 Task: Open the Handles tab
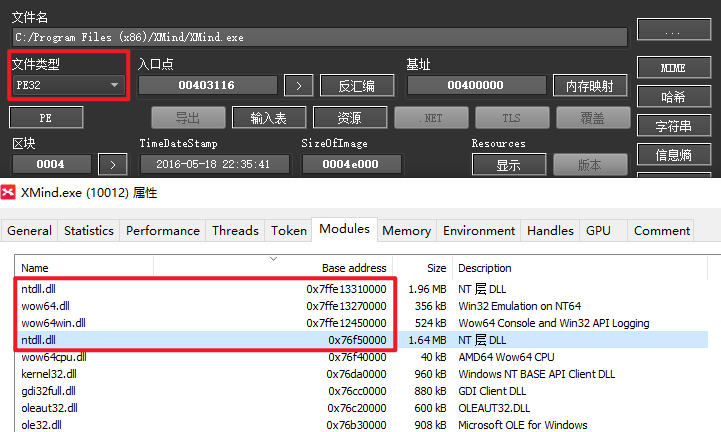tap(550, 230)
